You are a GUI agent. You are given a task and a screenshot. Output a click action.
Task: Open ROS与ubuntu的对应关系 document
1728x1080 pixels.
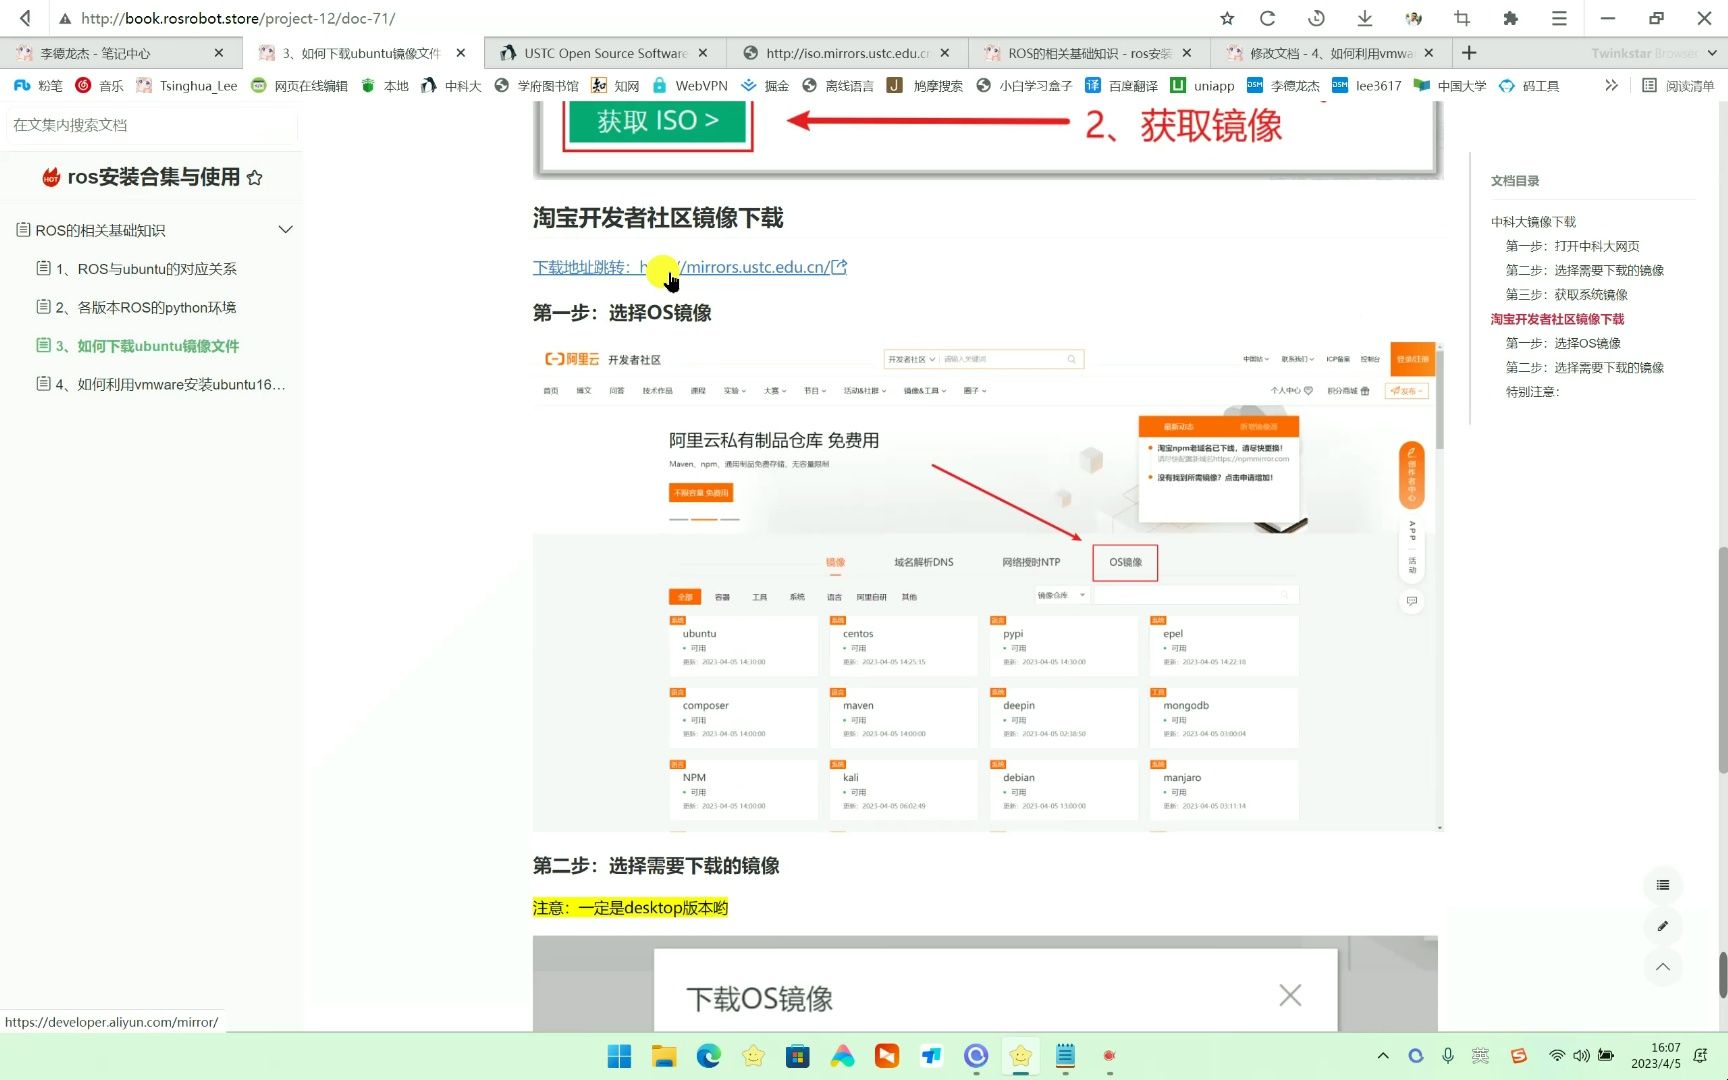(x=146, y=269)
